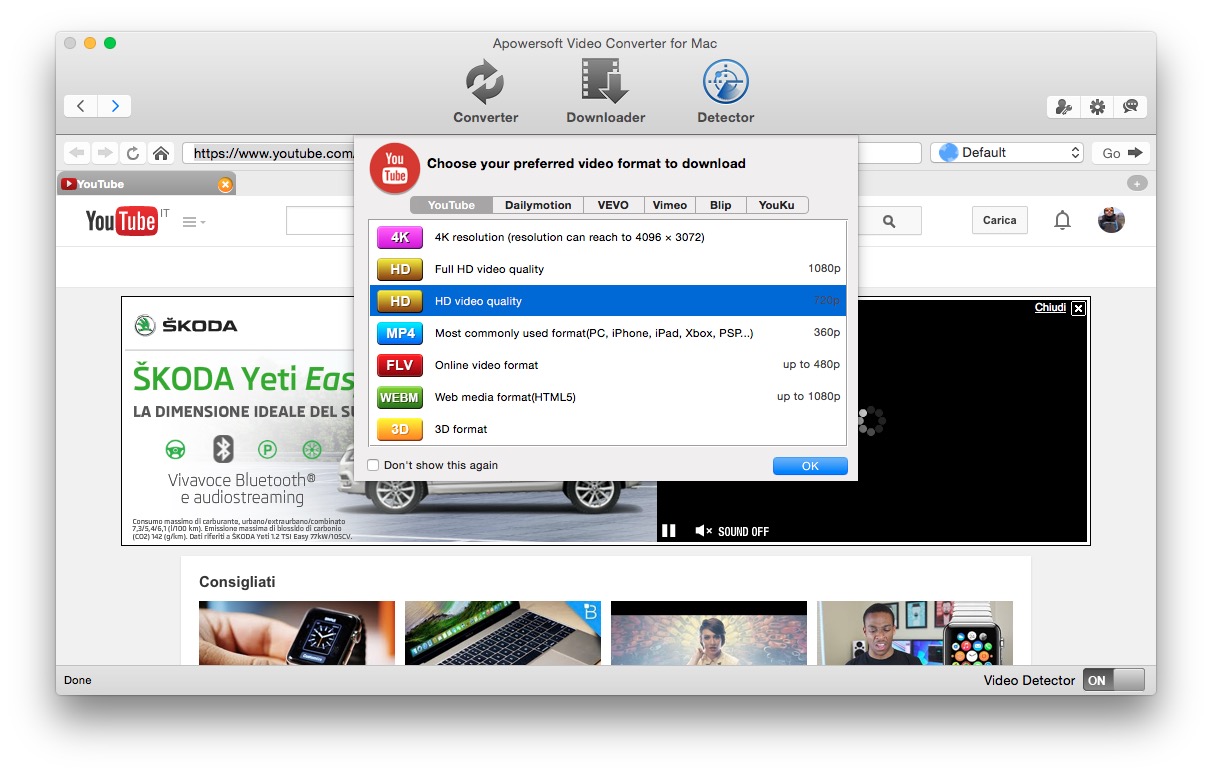Click the ŠKODA logo in ad

coord(186,325)
